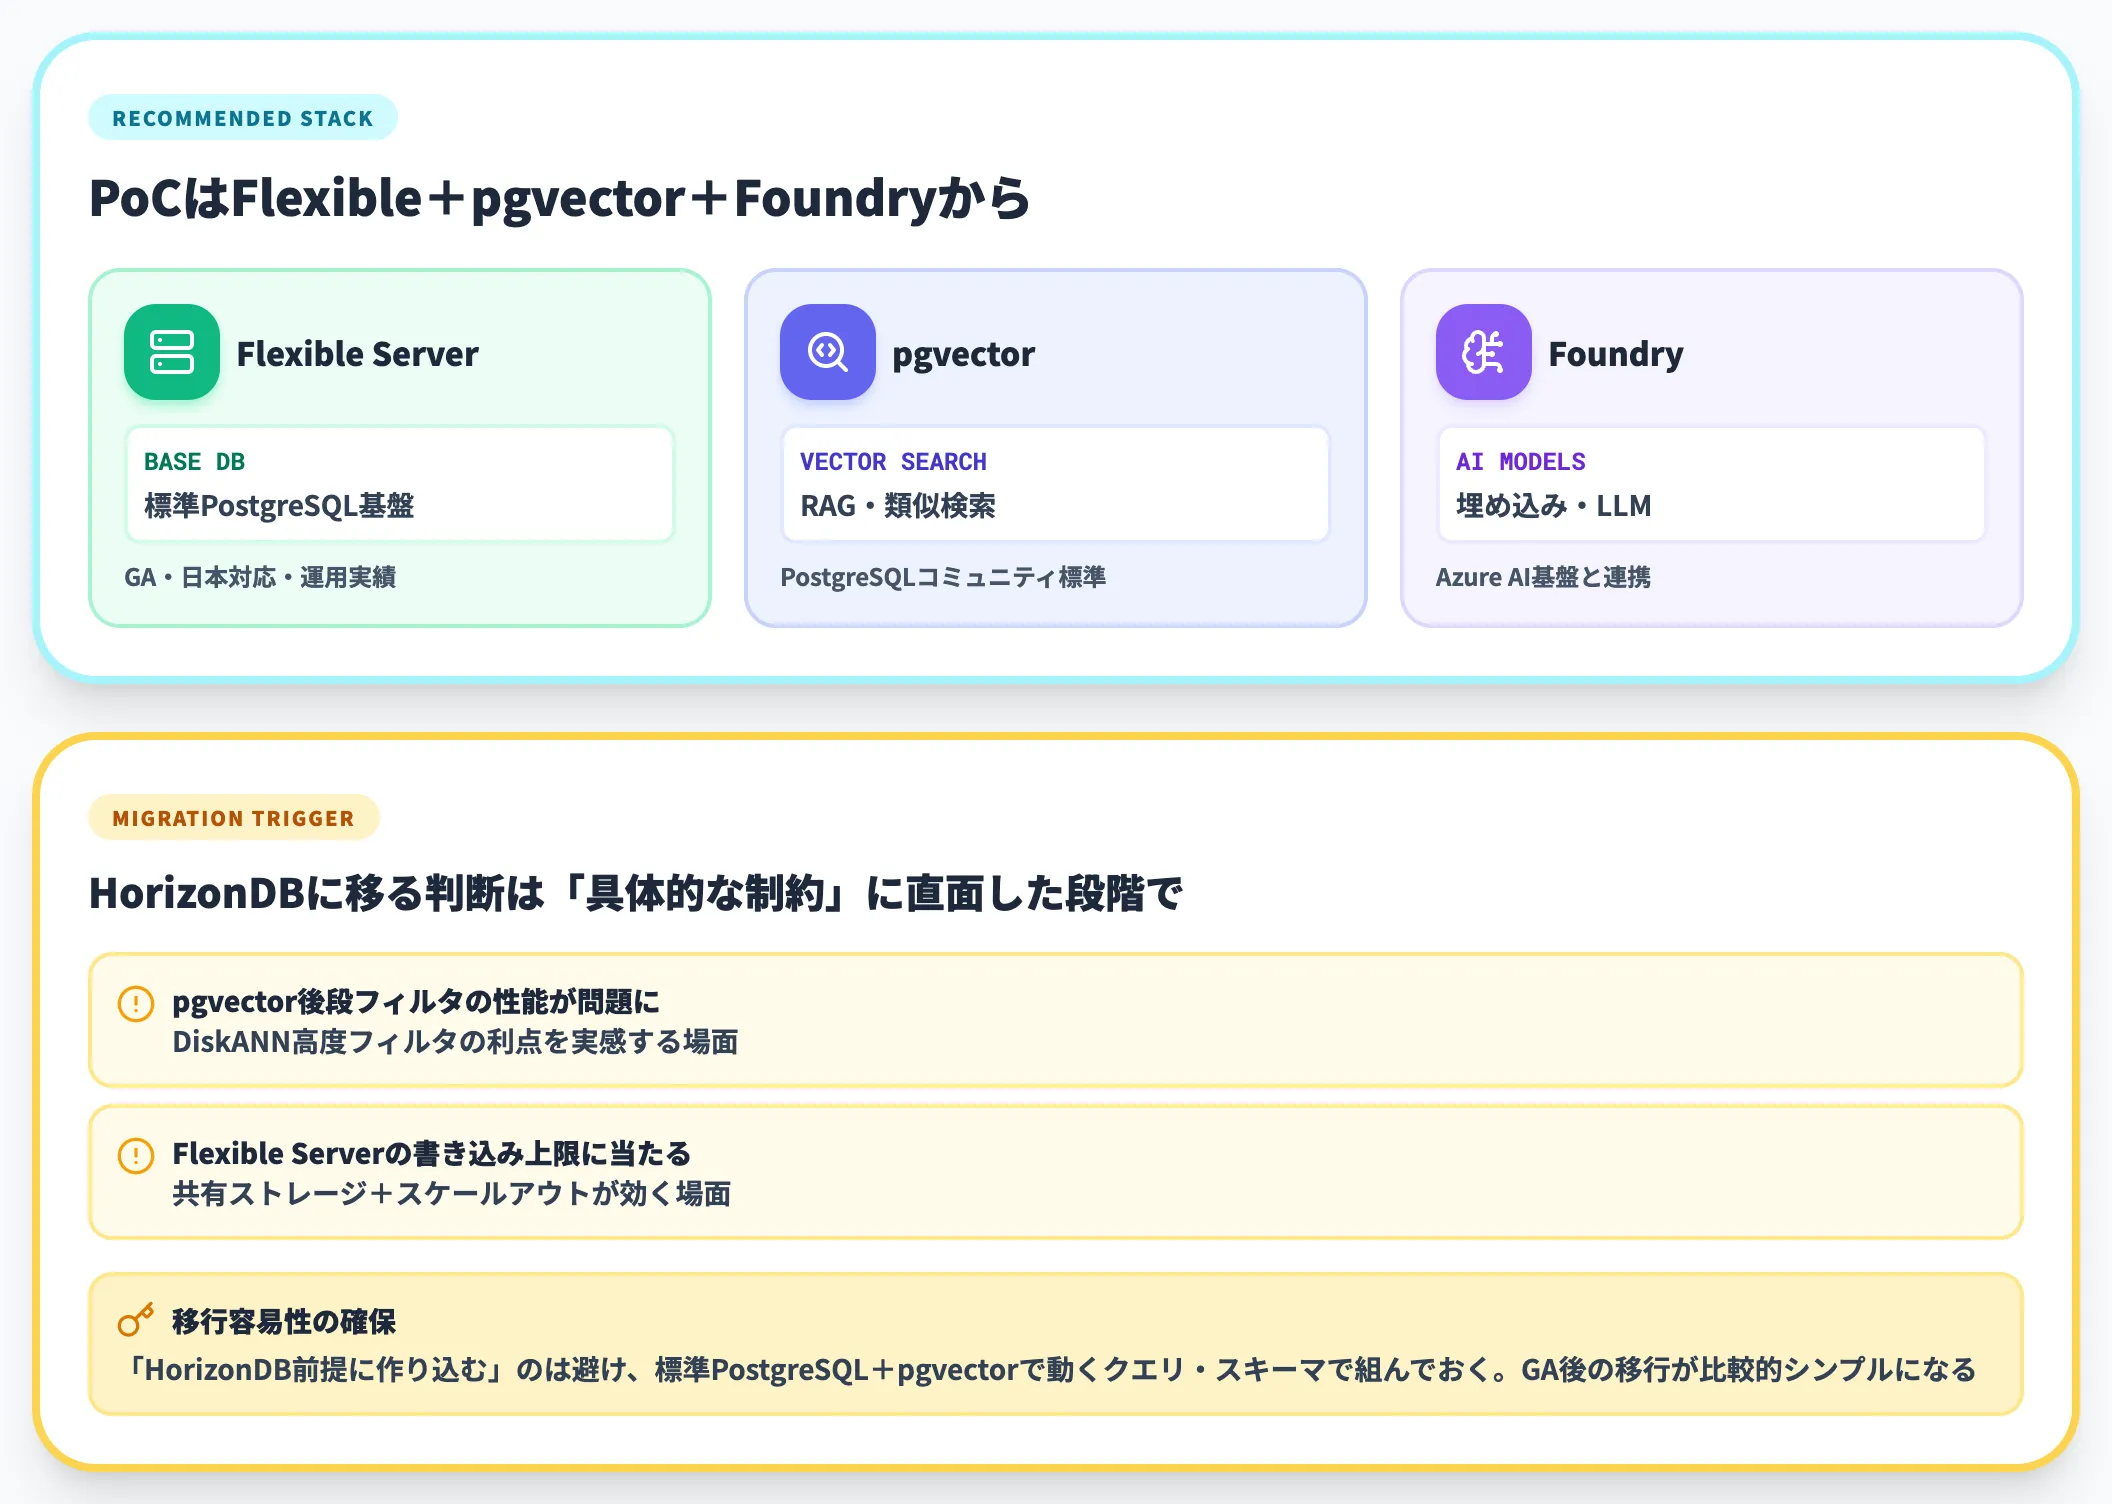2112x1504 pixels.
Task: Click the text 共有ストレージ＋スケールアウトが効く場面
Action: [452, 1194]
